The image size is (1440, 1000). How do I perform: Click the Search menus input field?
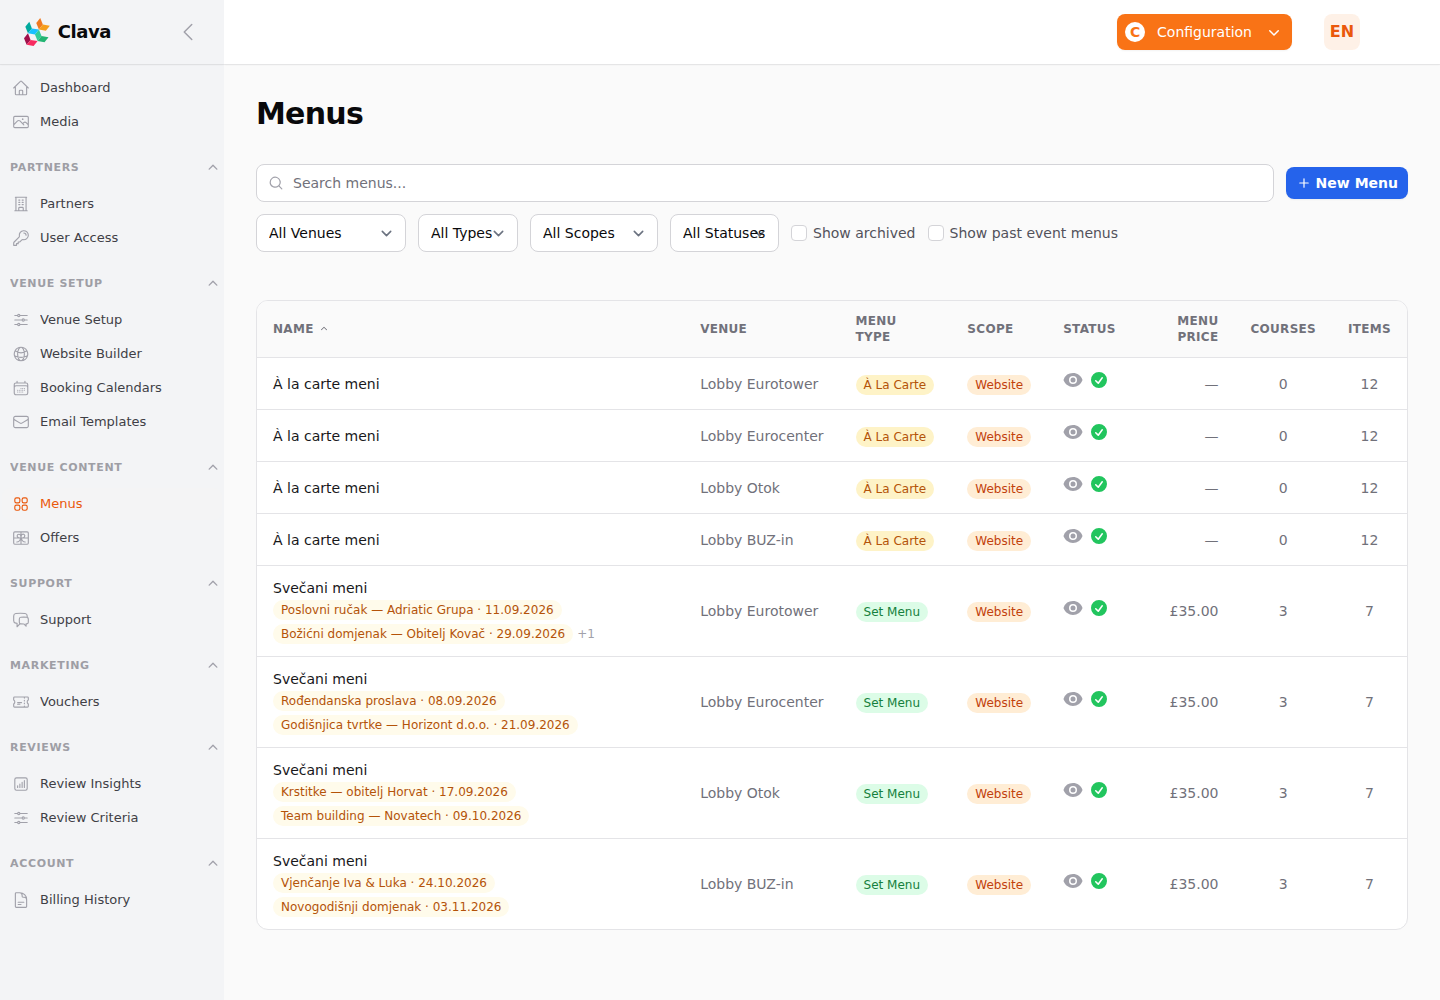pyautogui.click(x=765, y=183)
